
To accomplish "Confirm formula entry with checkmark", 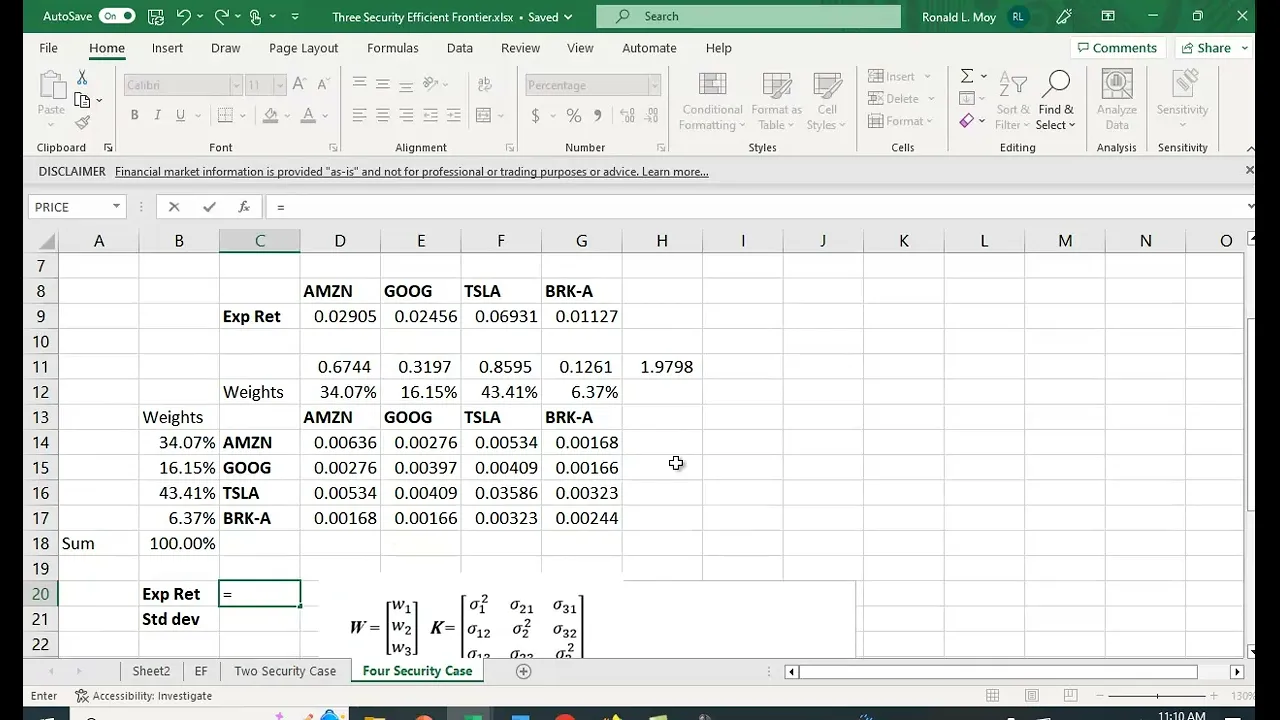I will tap(209, 207).
